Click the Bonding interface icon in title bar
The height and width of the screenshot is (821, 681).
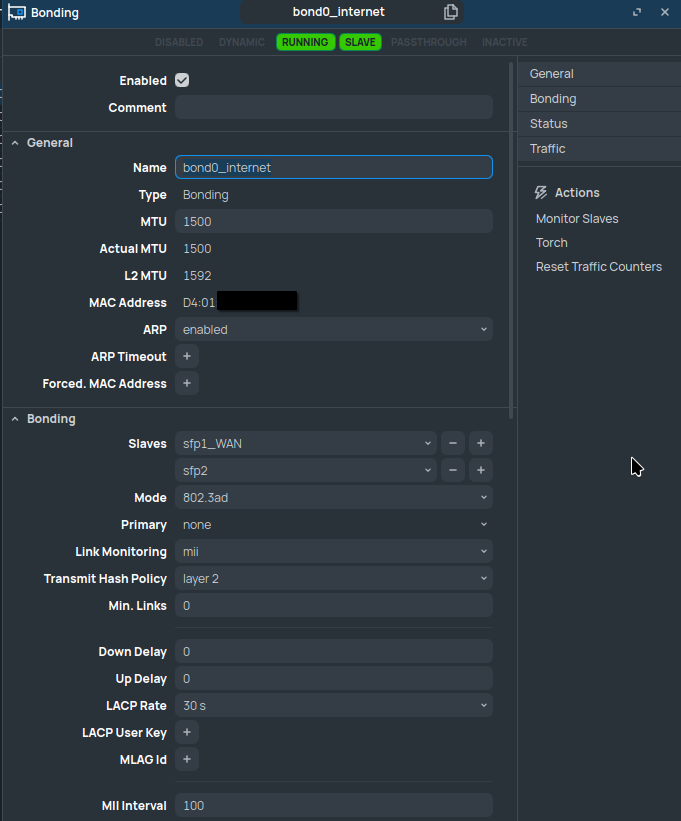tap(16, 13)
